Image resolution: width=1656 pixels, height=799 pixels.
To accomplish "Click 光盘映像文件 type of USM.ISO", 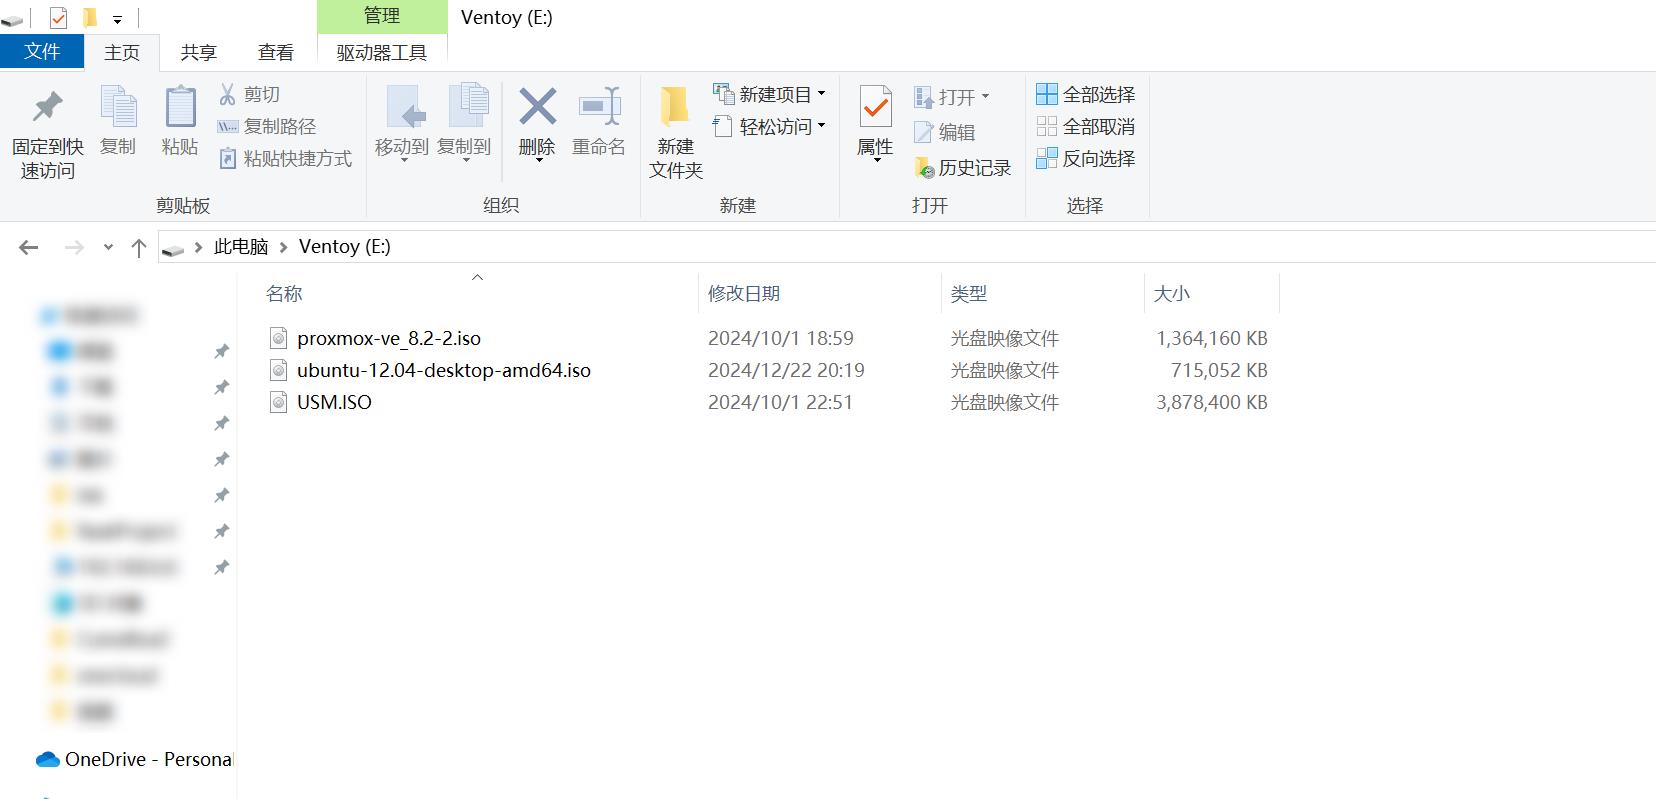I will pyautogui.click(x=1004, y=402).
